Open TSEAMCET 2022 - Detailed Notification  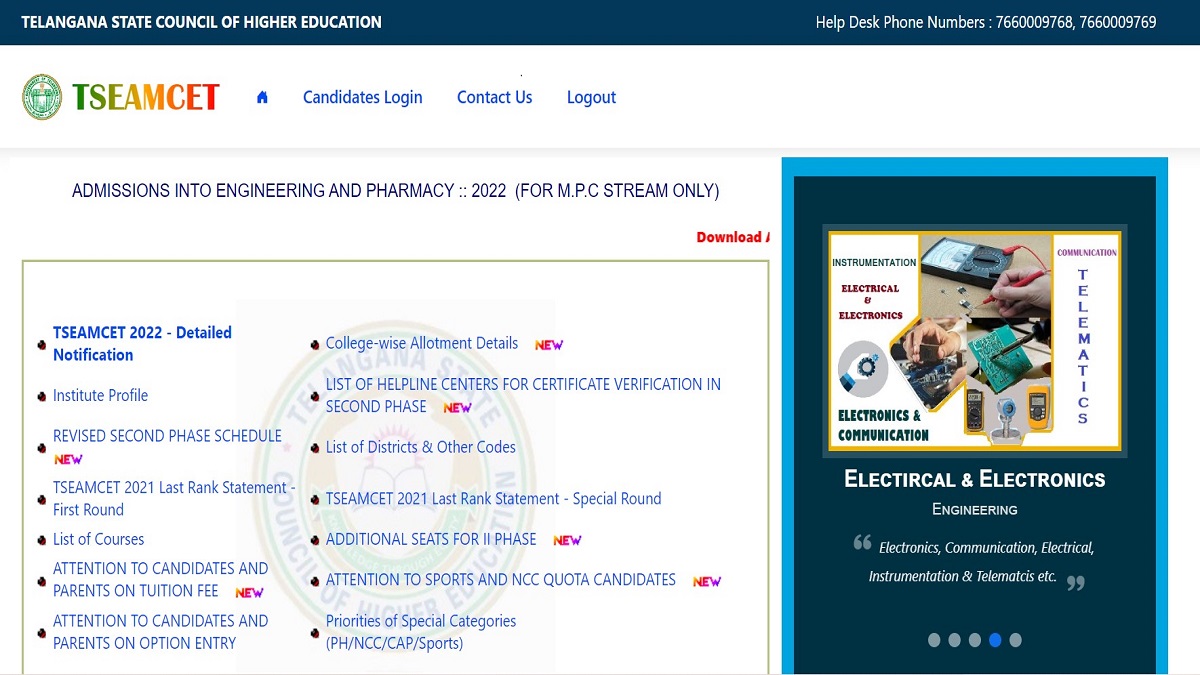coord(141,343)
